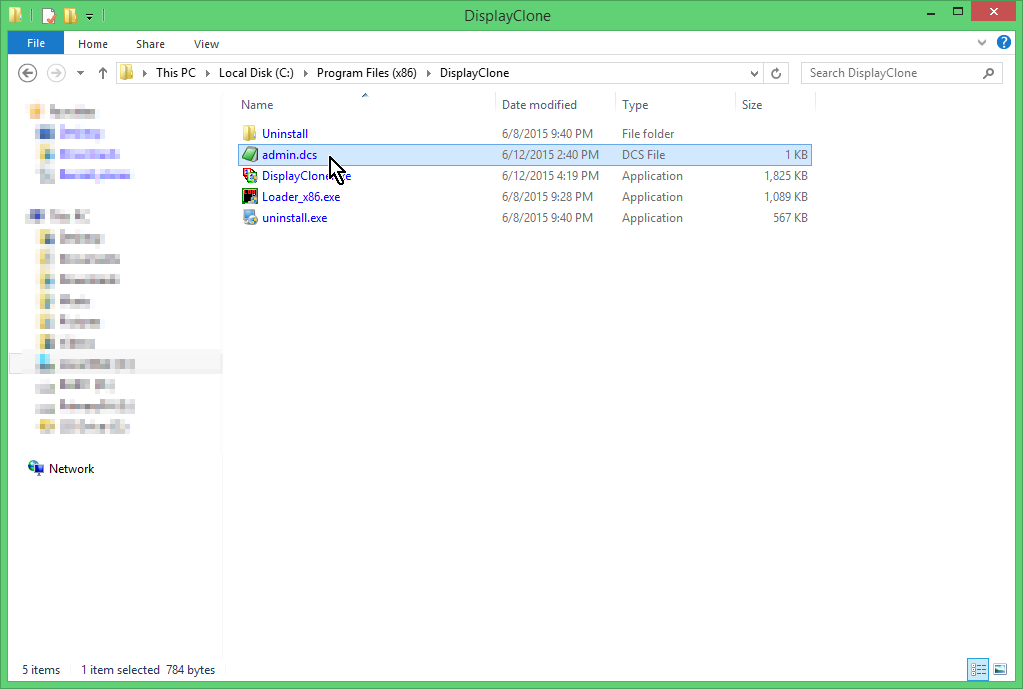Image resolution: width=1023 pixels, height=689 pixels.
Task: Refresh the folder view
Action: pos(776,73)
